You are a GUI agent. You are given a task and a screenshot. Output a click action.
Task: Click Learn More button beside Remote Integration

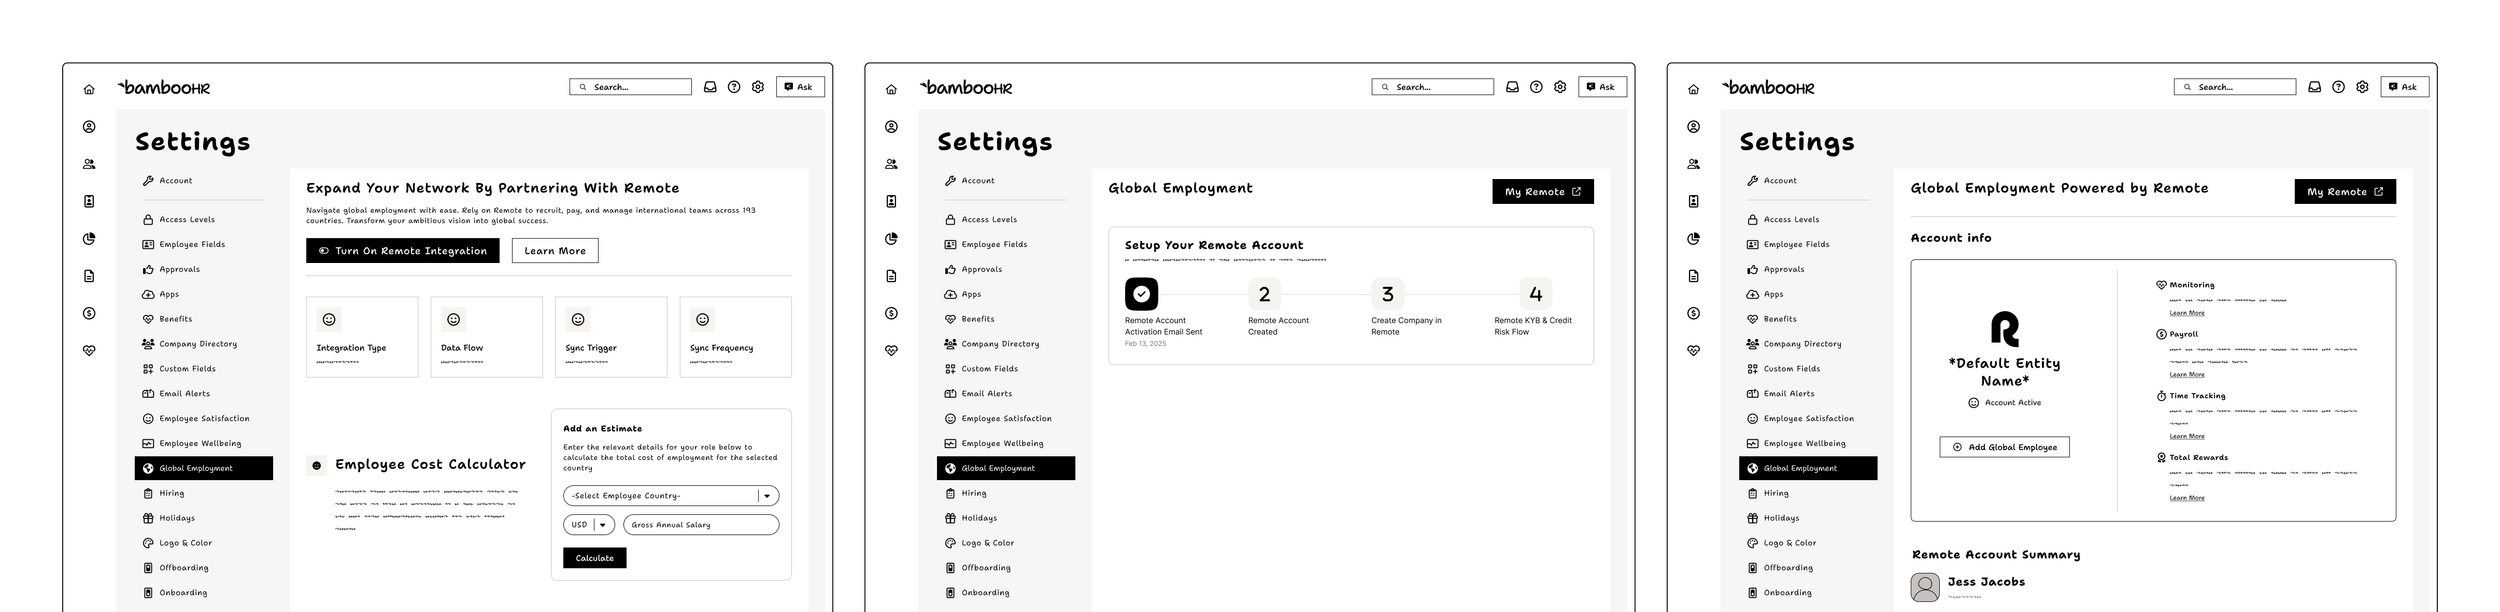pyautogui.click(x=555, y=251)
